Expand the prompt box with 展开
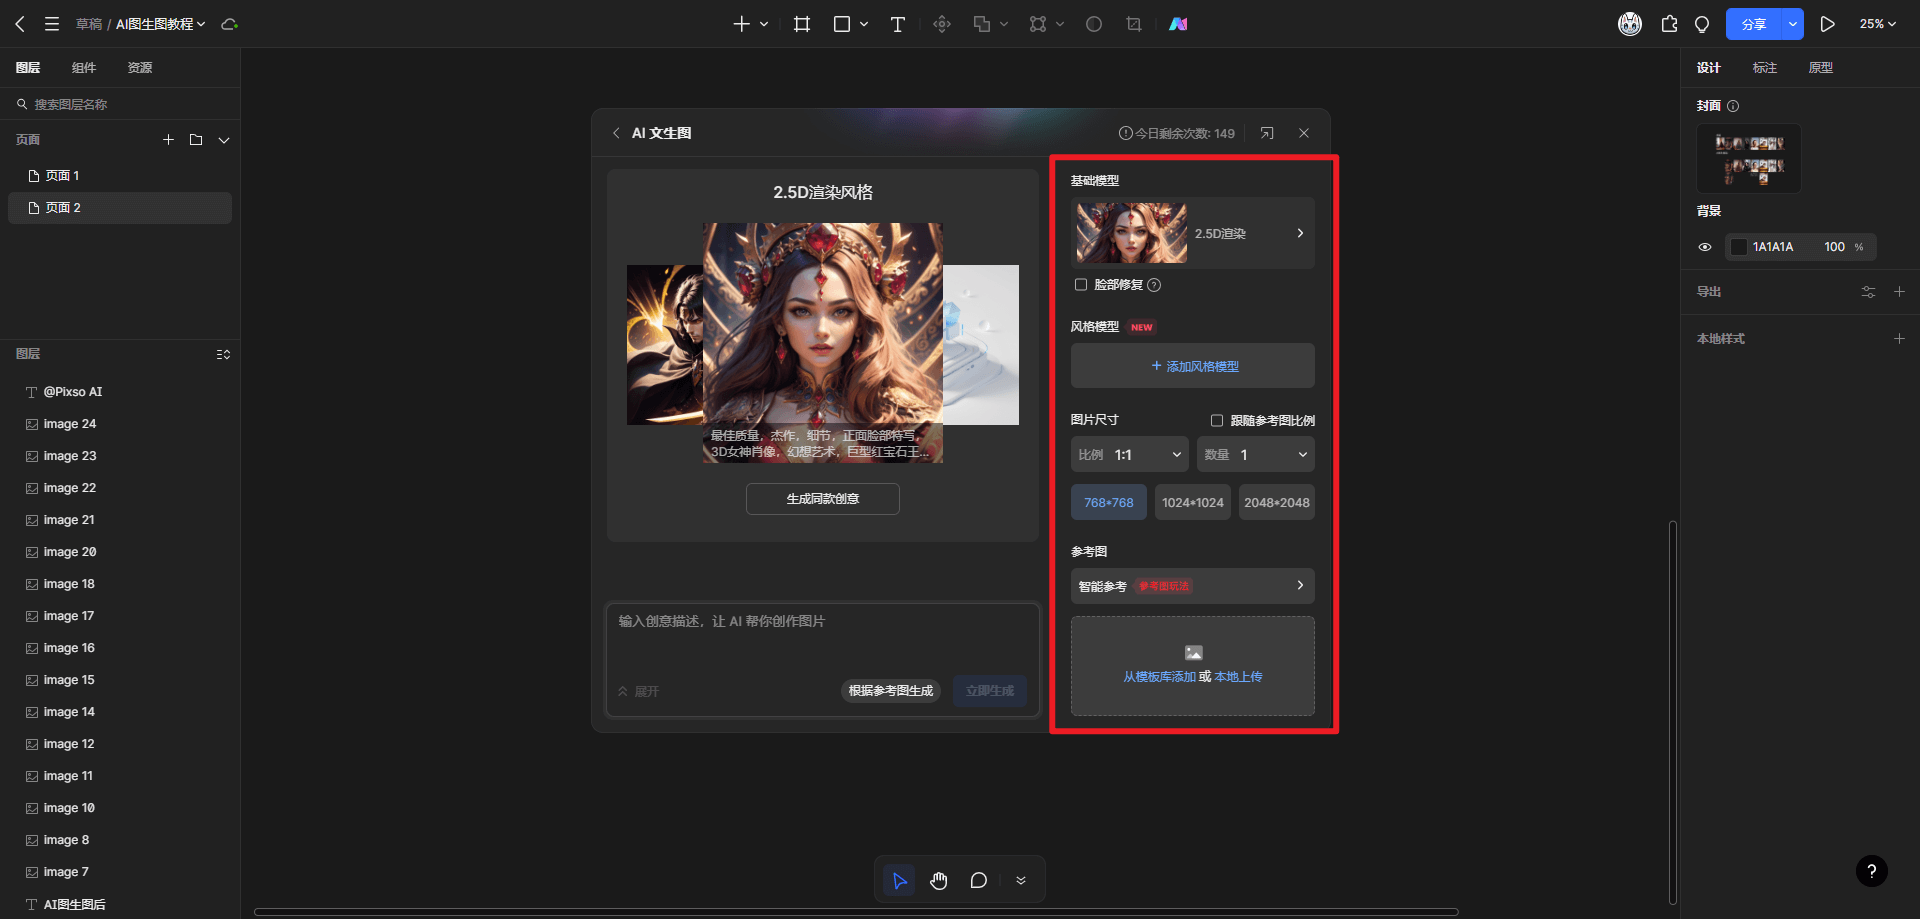The image size is (1920, 919). tap(639, 691)
